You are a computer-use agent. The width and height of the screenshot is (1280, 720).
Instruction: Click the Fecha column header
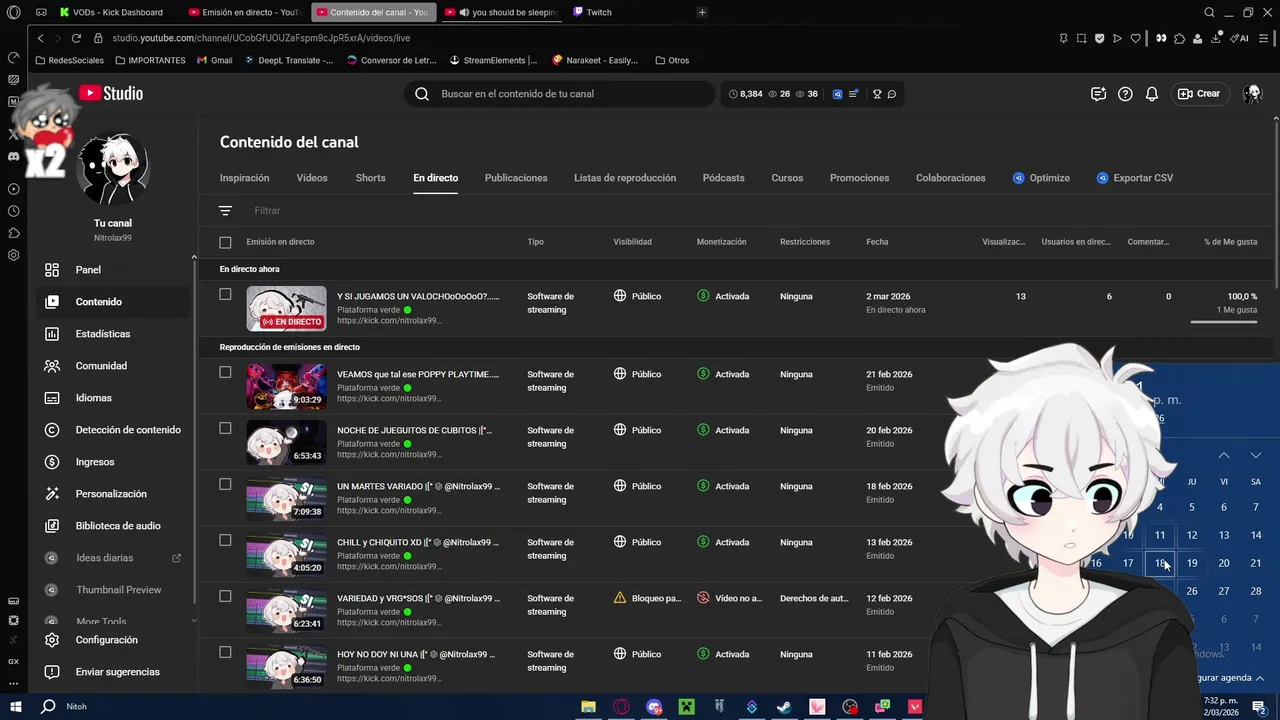click(877, 242)
